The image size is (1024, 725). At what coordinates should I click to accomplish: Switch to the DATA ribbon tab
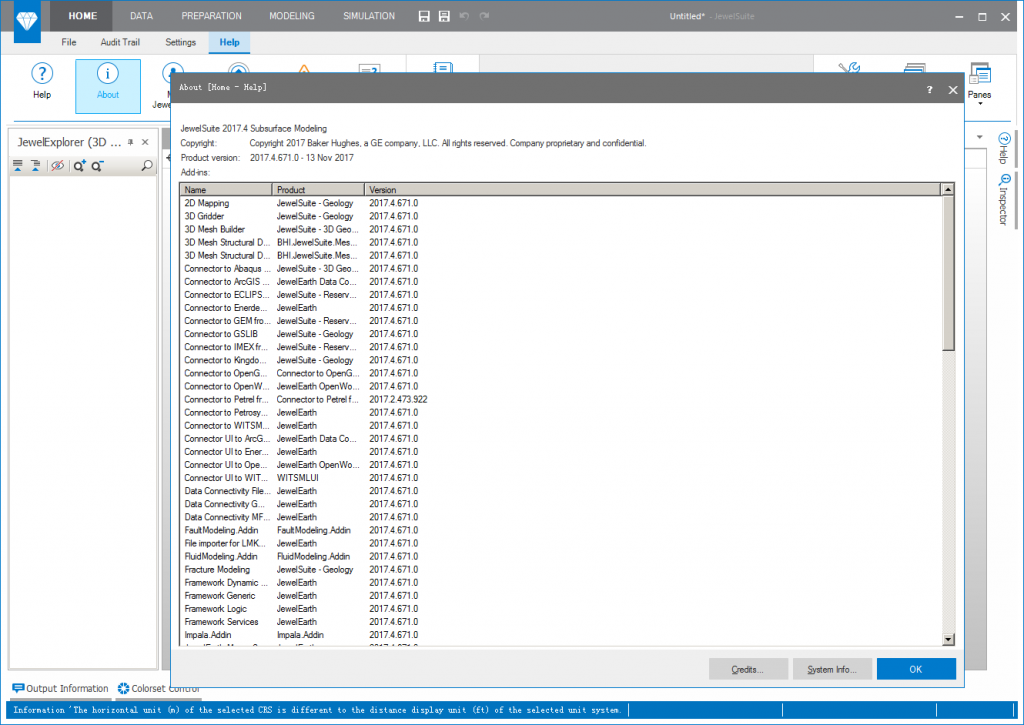point(141,16)
